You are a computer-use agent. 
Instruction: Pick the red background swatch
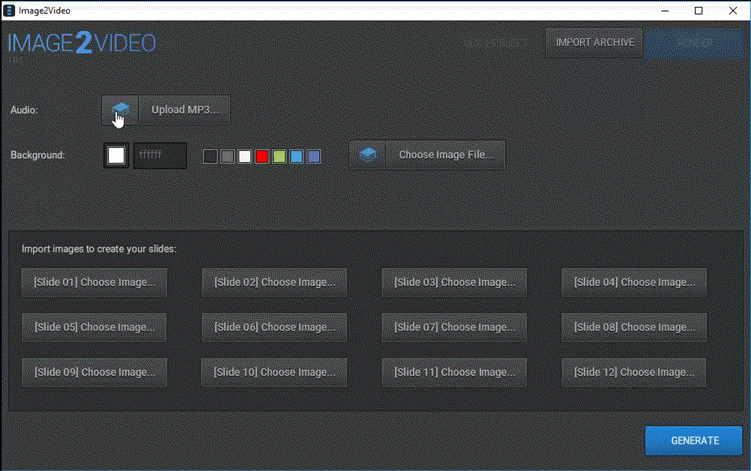(x=262, y=156)
